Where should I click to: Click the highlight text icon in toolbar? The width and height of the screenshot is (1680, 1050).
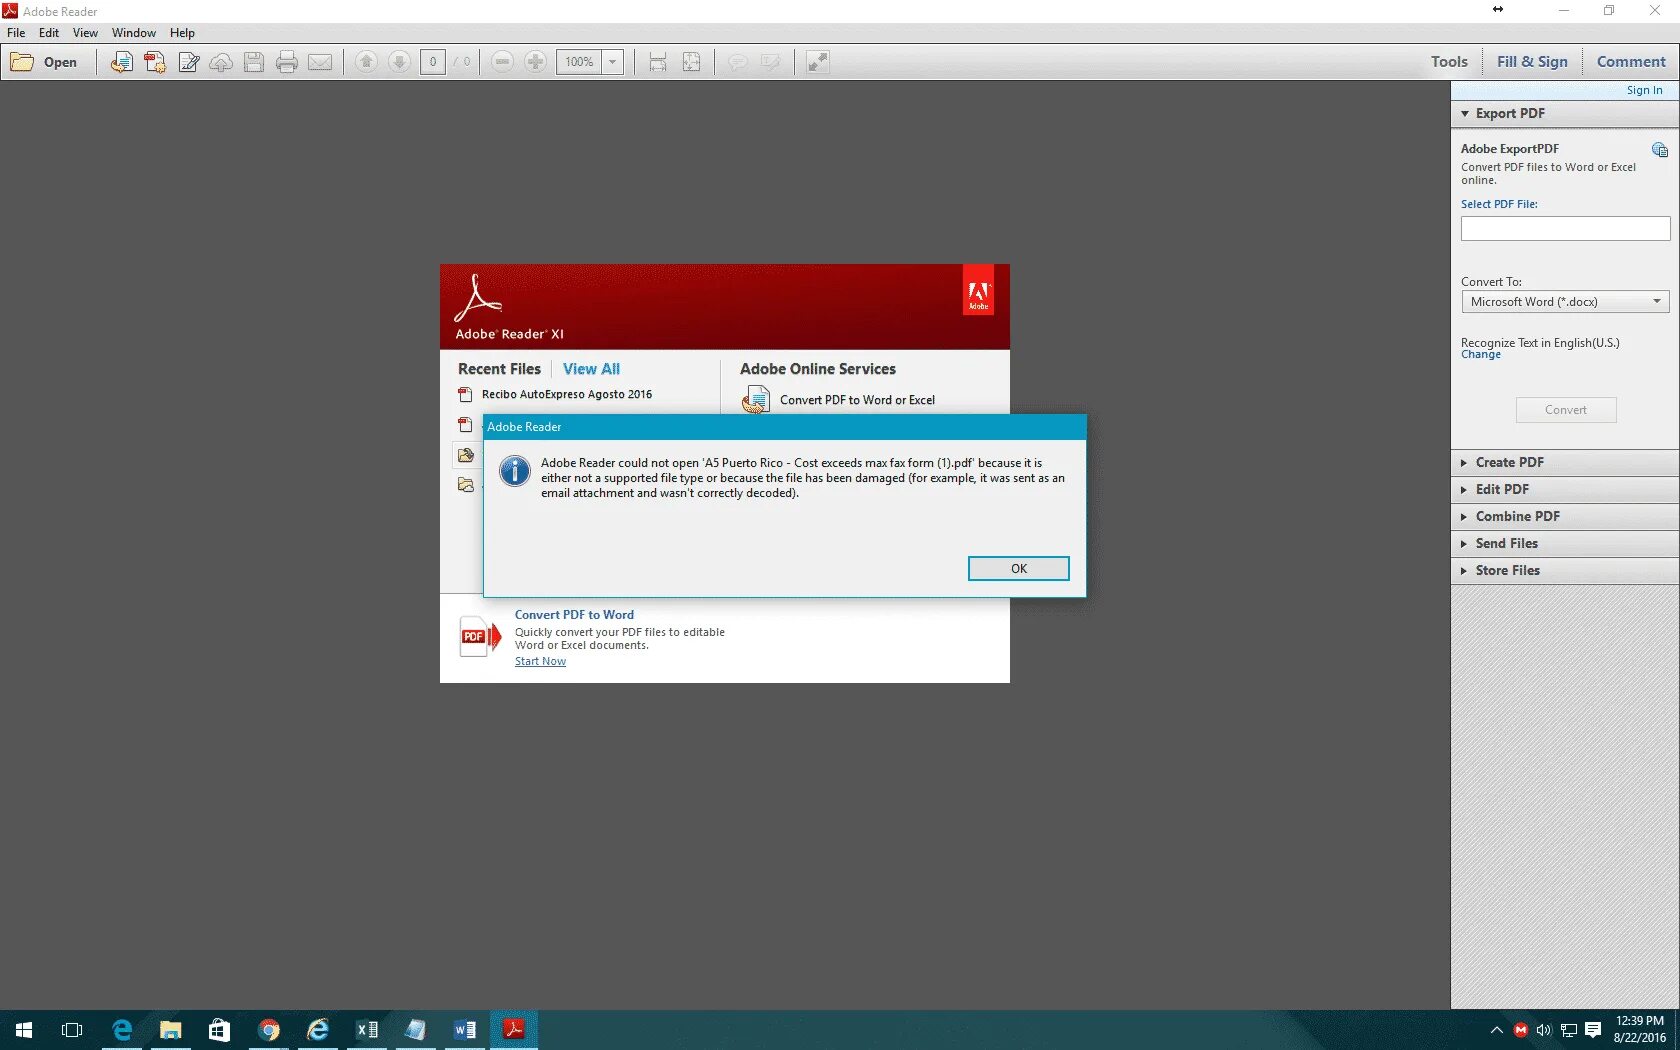pyautogui.click(x=771, y=62)
